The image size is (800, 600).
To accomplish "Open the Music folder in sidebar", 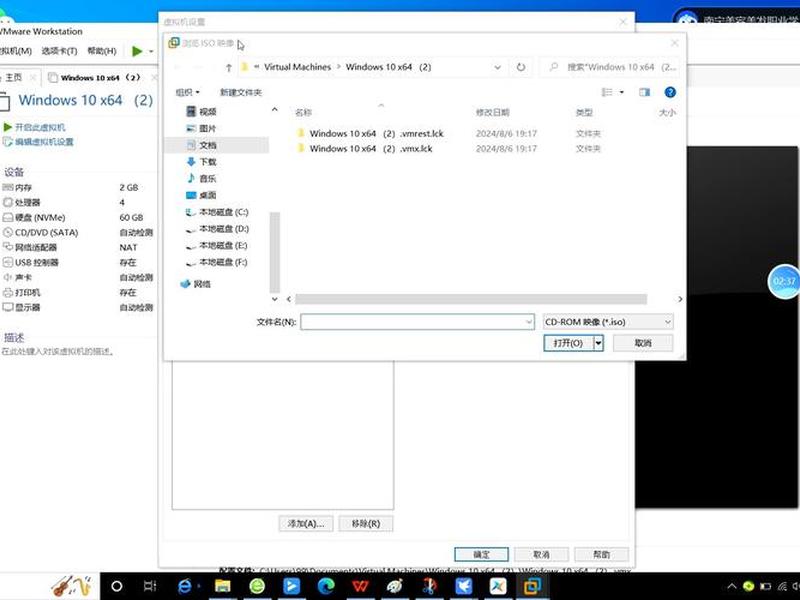I will pos(202,179).
